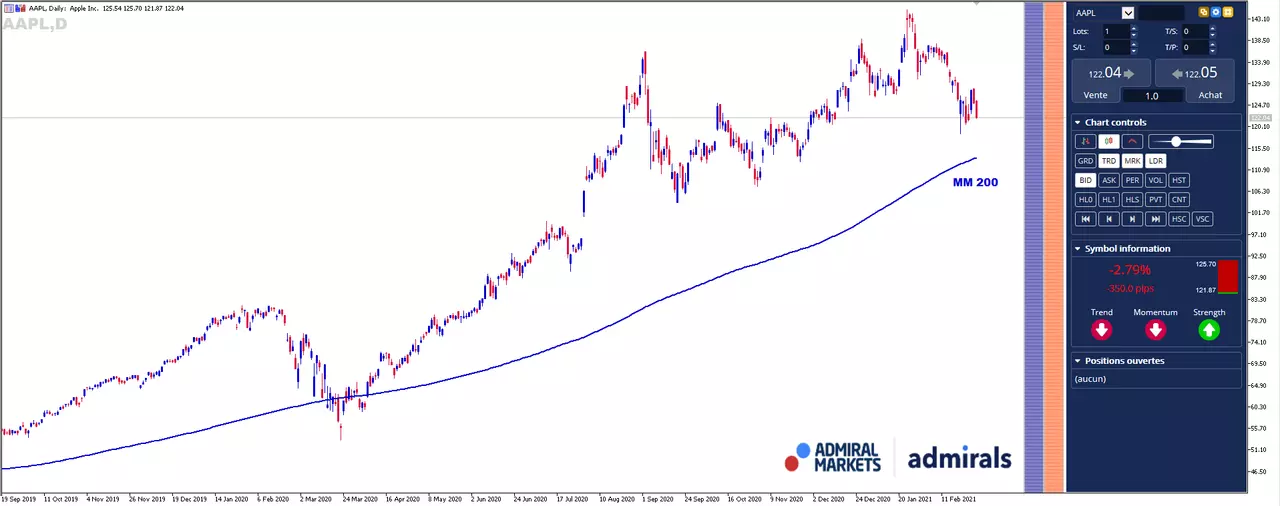Increase T/P with up stepper

point(1212,44)
